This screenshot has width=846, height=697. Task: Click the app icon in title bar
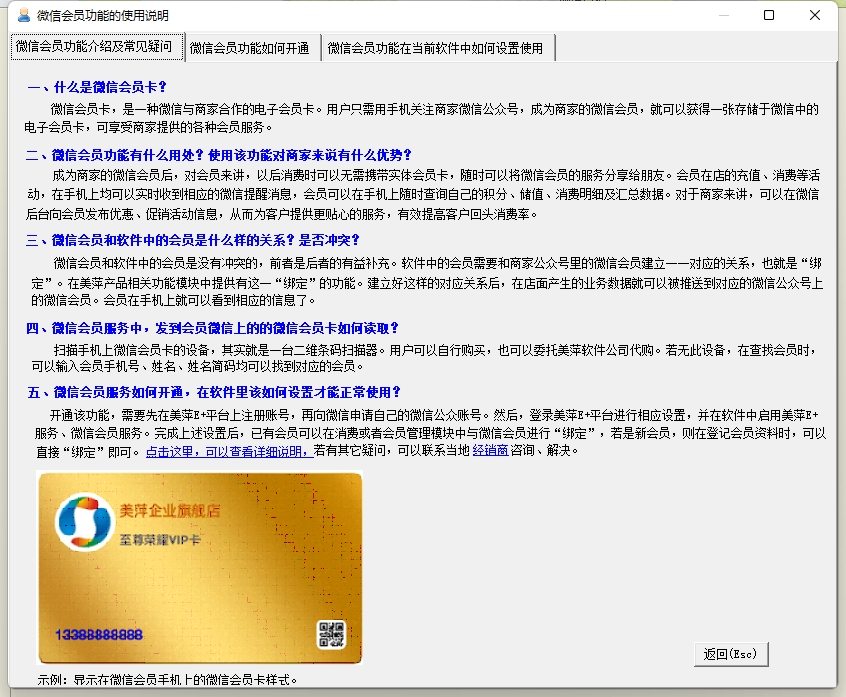[24, 15]
